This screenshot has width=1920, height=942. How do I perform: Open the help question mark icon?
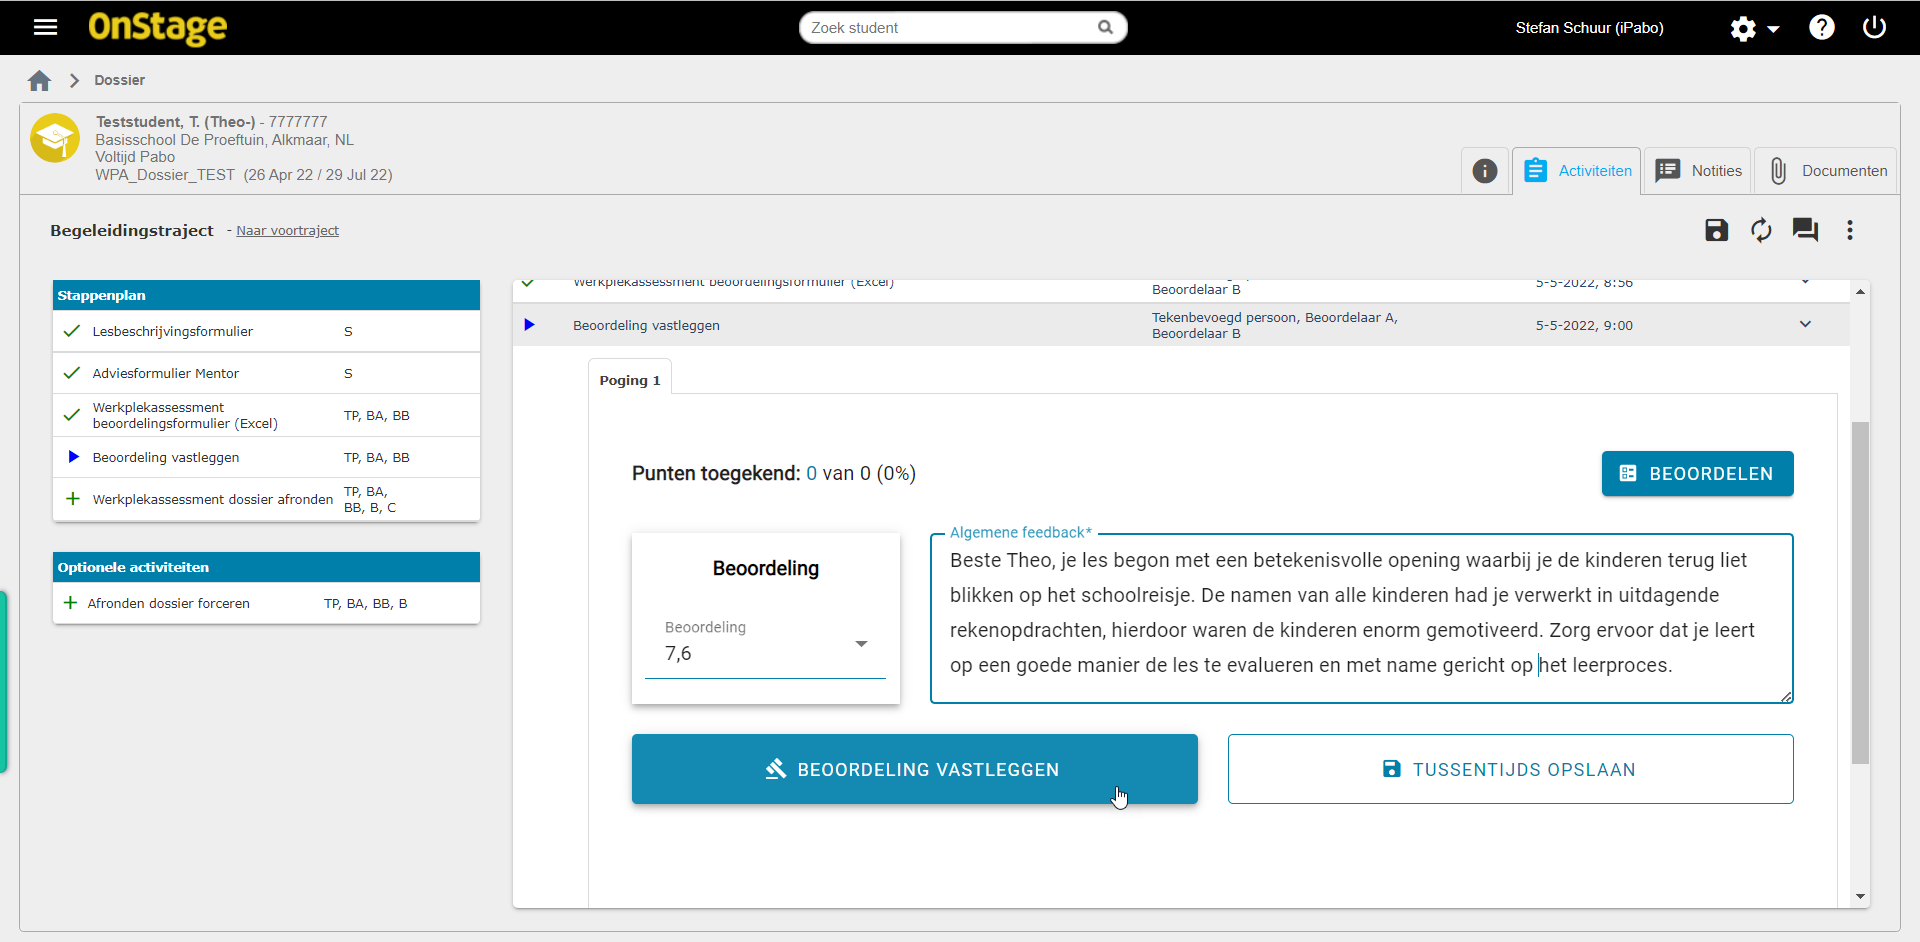pos(1821,27)
